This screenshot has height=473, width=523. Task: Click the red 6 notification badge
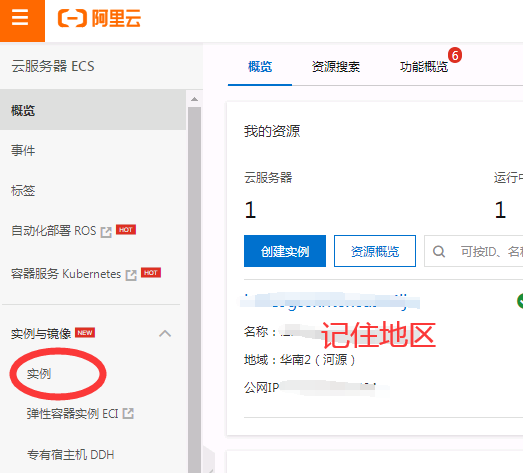pyautogui.click(x=455, y=55)
